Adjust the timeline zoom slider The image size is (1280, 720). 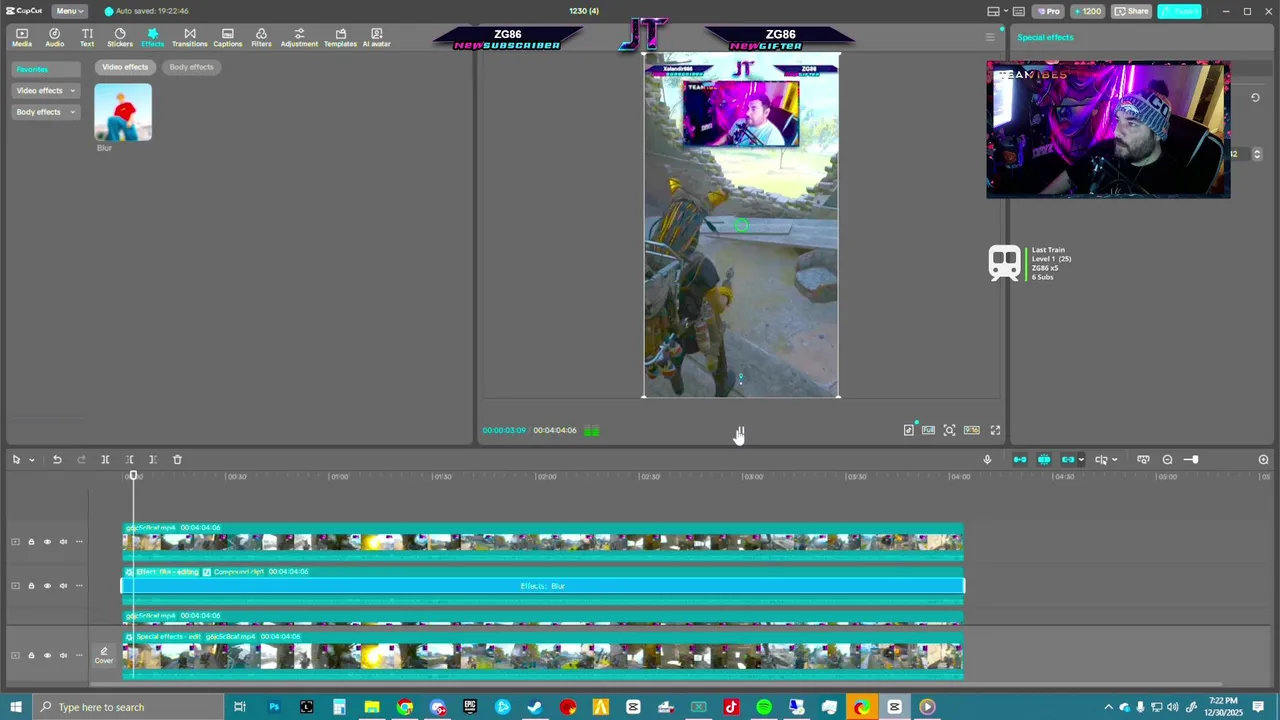(x=1191, y=460)
